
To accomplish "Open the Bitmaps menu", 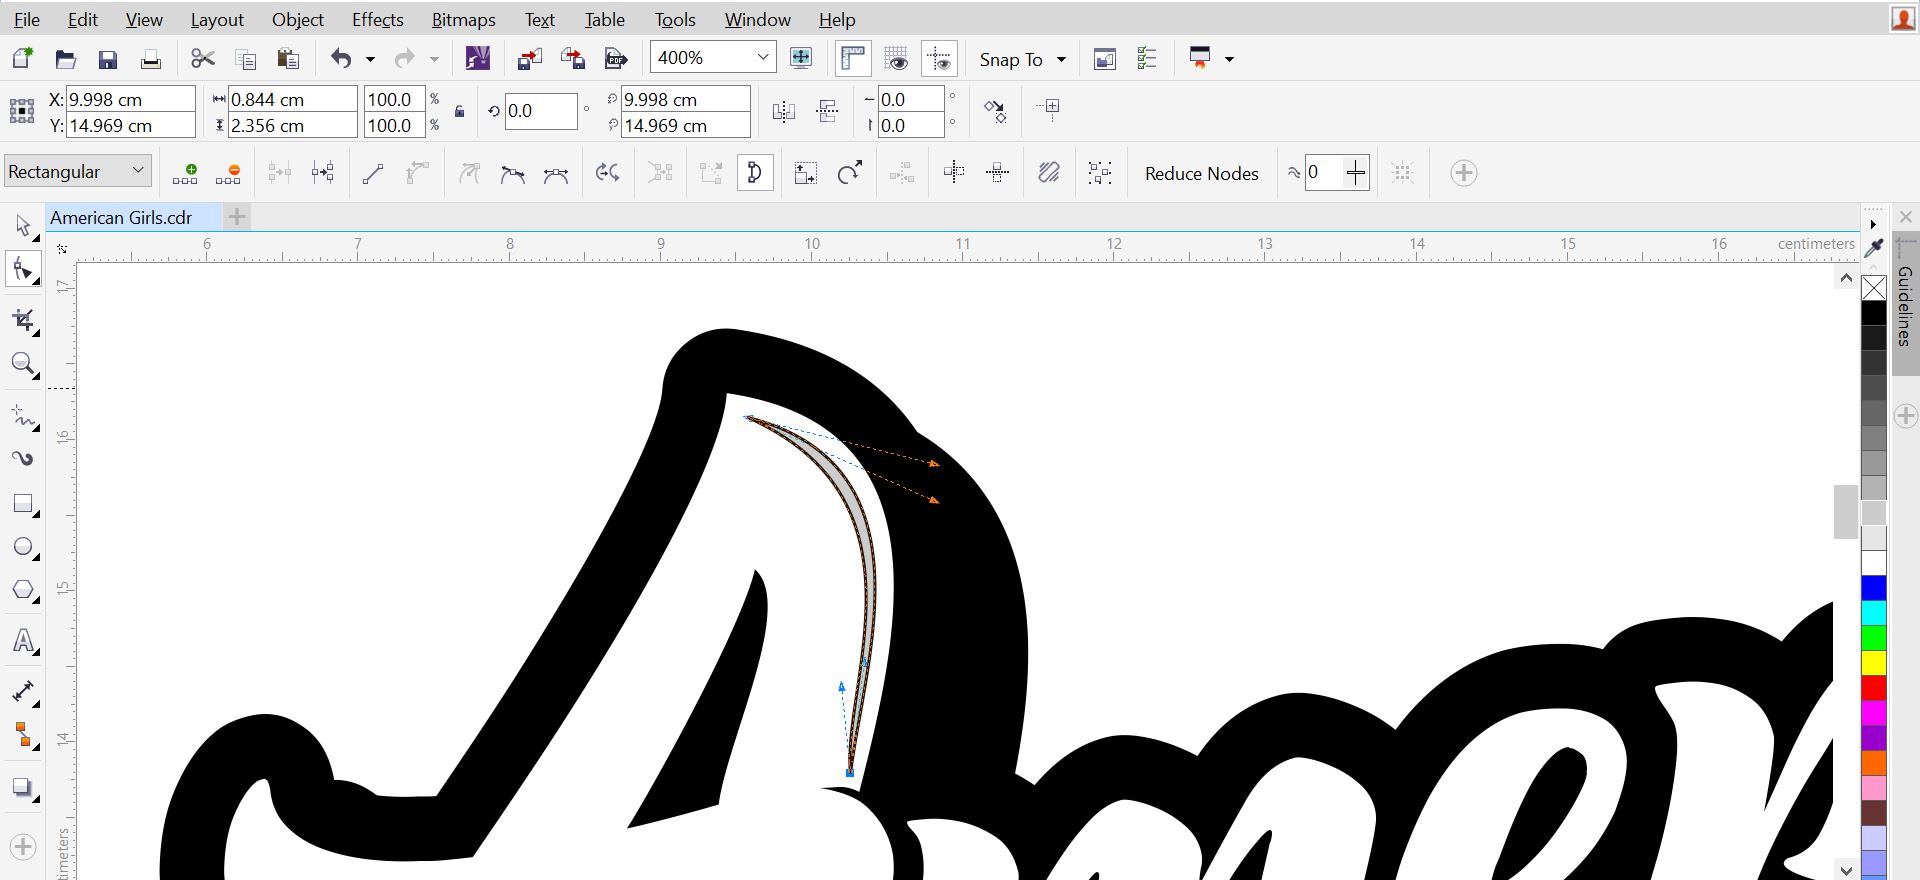I will point(463,19).
